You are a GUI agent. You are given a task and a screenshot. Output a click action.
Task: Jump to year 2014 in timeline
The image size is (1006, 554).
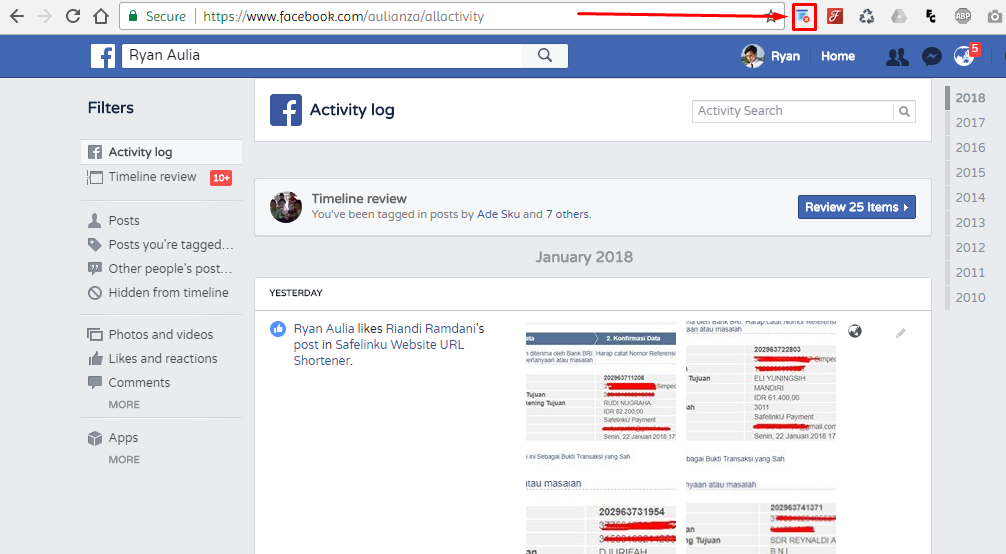pyautogui.click(x=969, y=198)
